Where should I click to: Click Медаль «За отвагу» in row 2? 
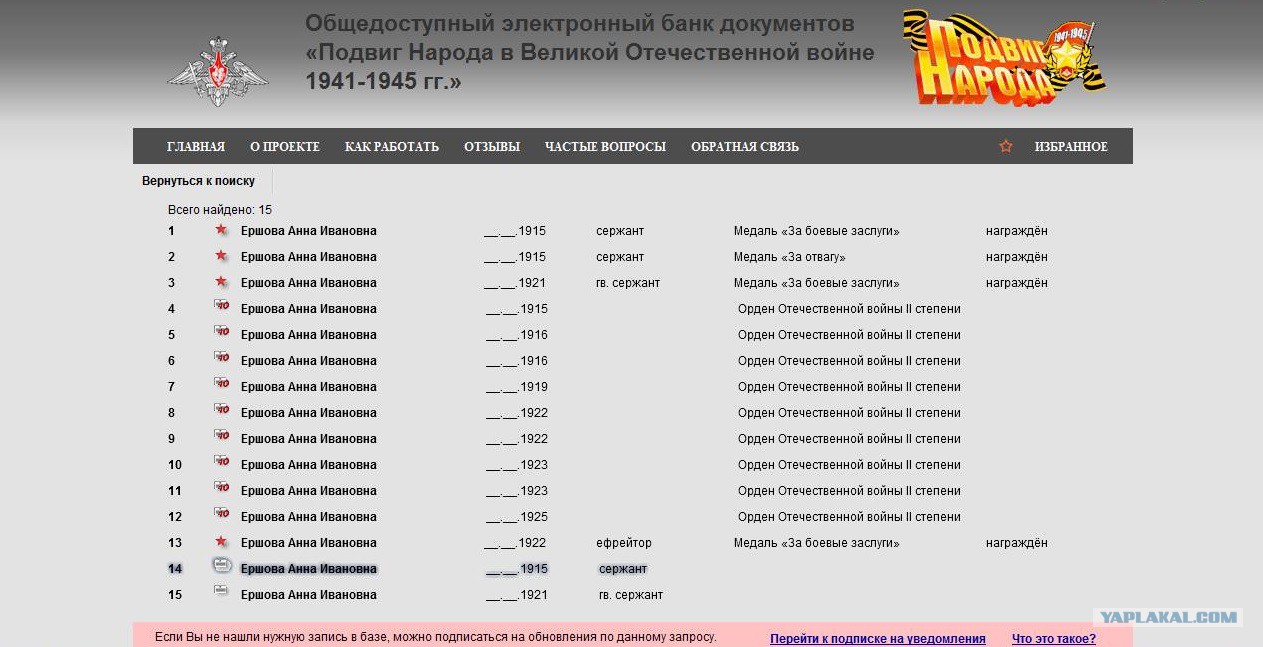[x=790, y=257]
